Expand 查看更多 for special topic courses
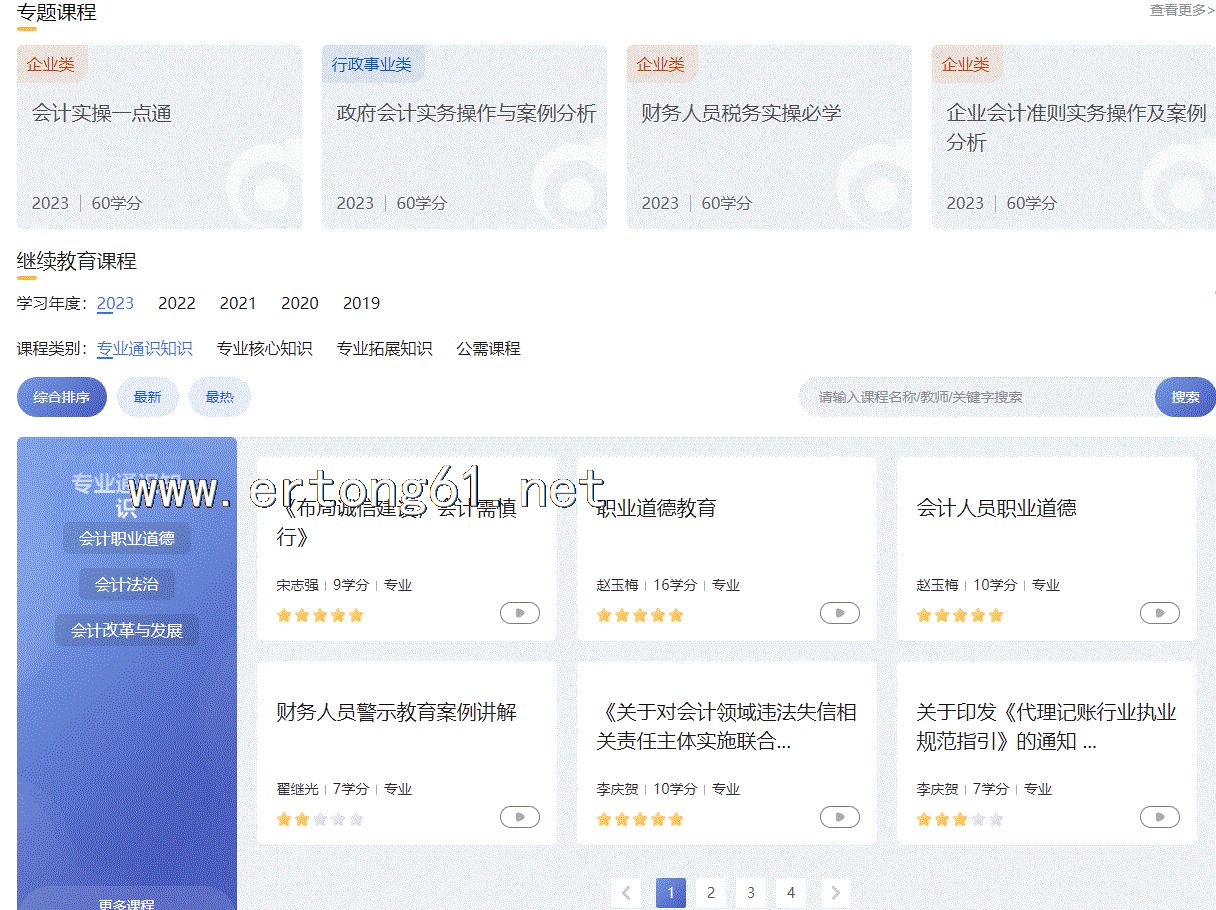The image size is (1216, 910). (x=1181, y=10)
